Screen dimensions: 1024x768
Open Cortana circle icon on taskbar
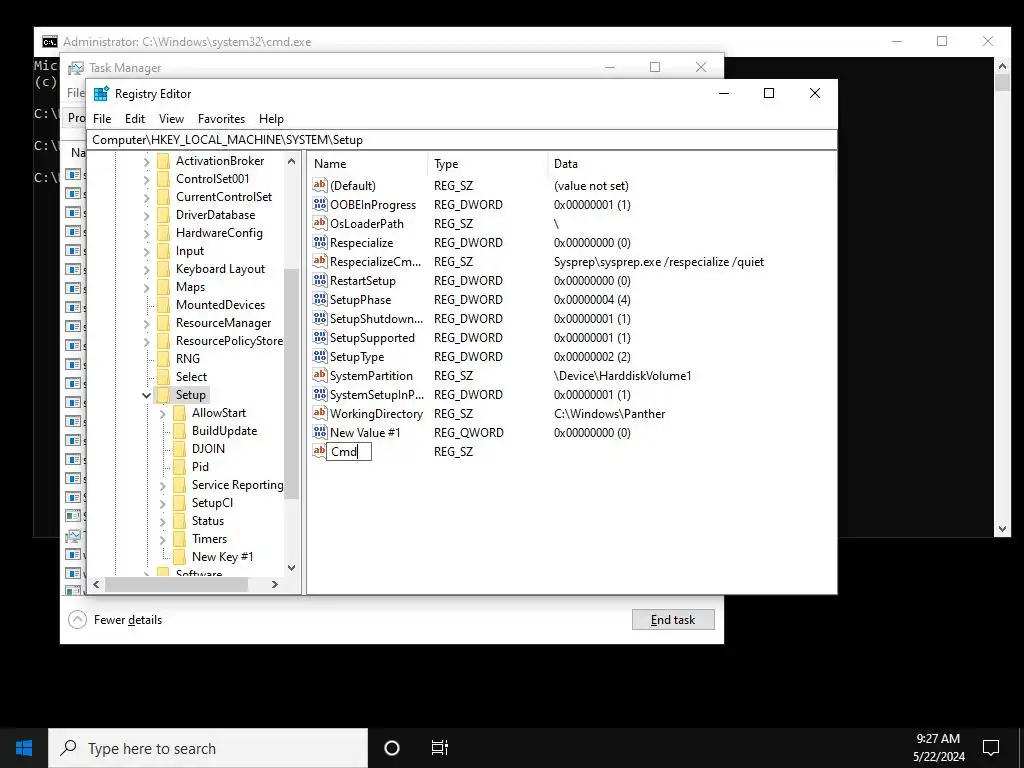click(x=392, y=748)
